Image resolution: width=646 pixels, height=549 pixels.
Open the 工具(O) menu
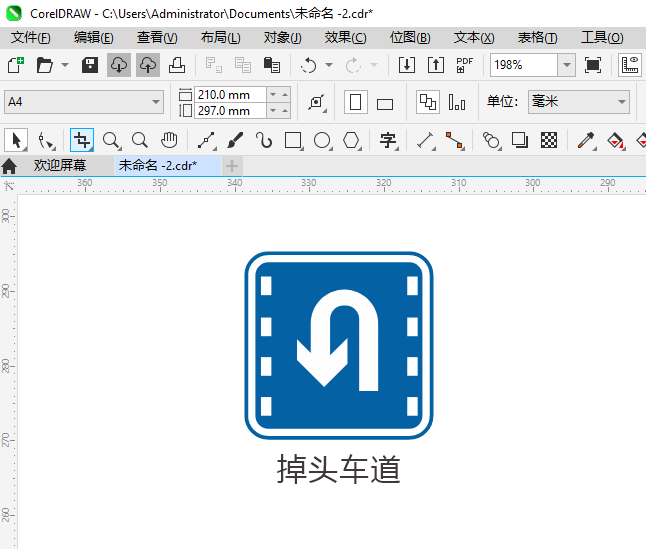coord(602,37)
